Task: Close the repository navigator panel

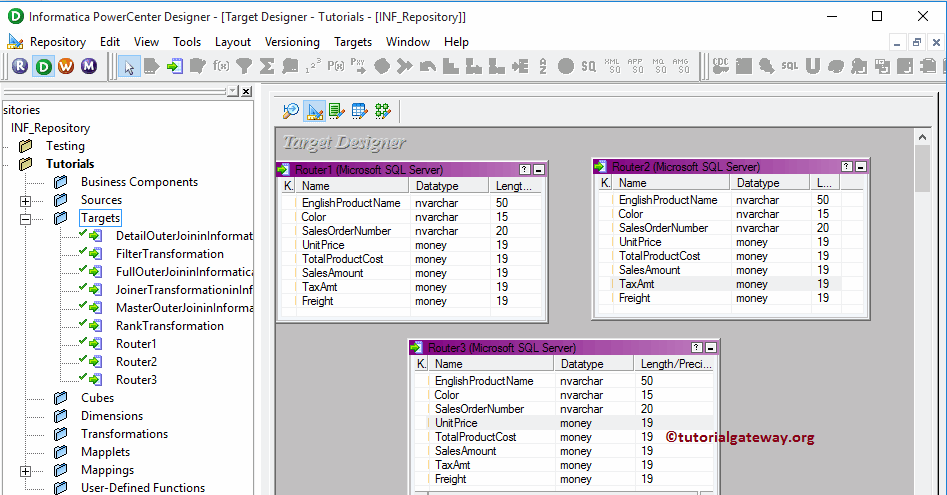Action: point(246,91)
